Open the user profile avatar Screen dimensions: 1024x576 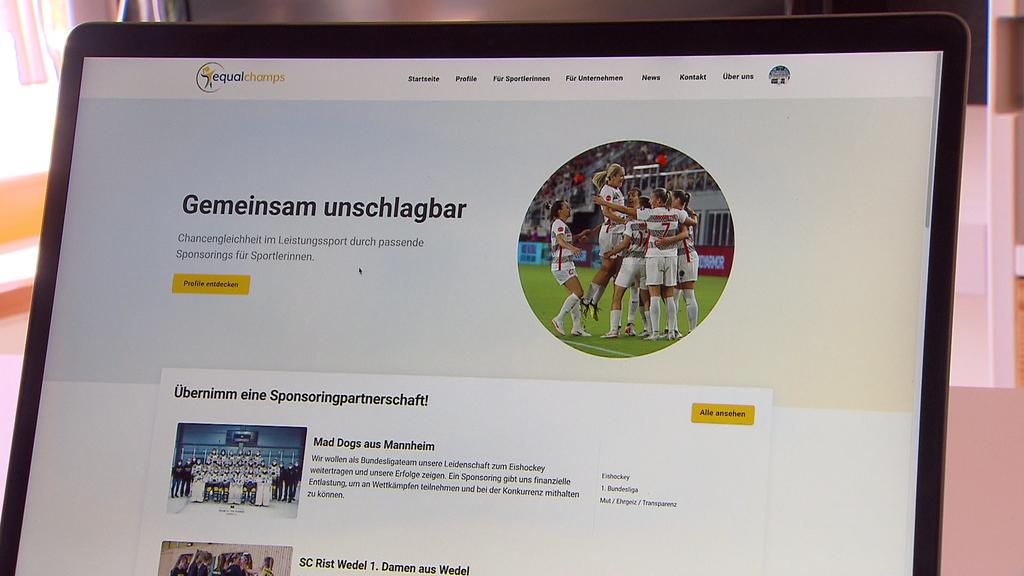coord(779,75)
